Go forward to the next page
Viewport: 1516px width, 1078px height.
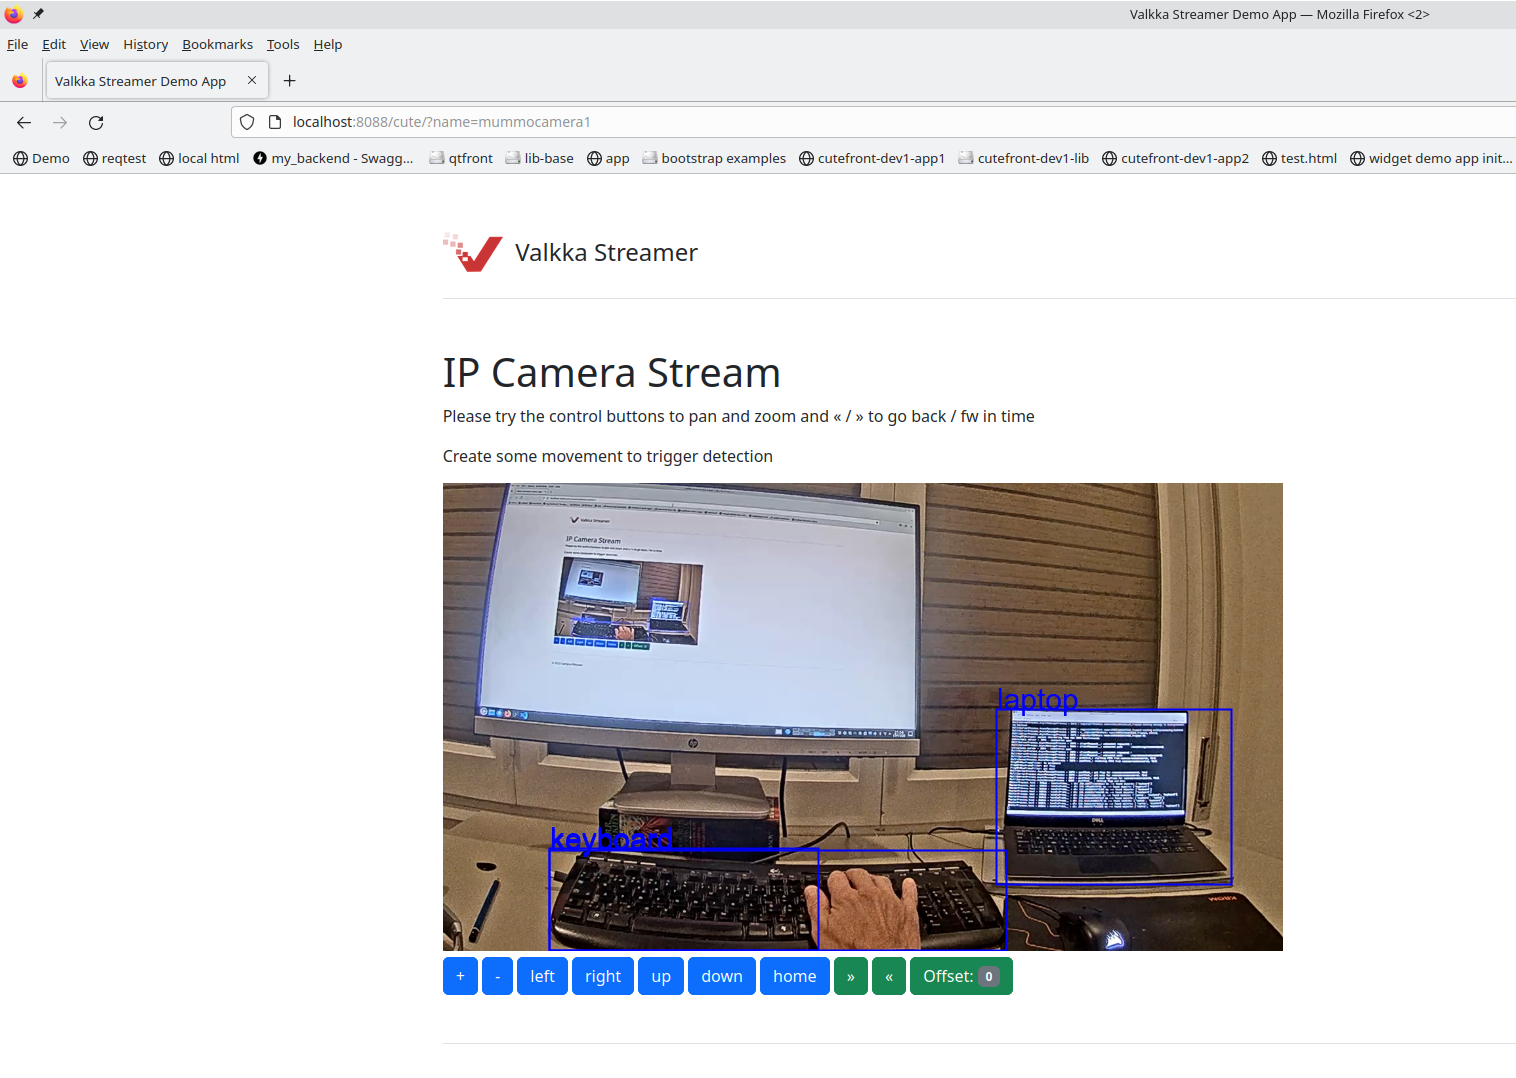click(60, 122)
